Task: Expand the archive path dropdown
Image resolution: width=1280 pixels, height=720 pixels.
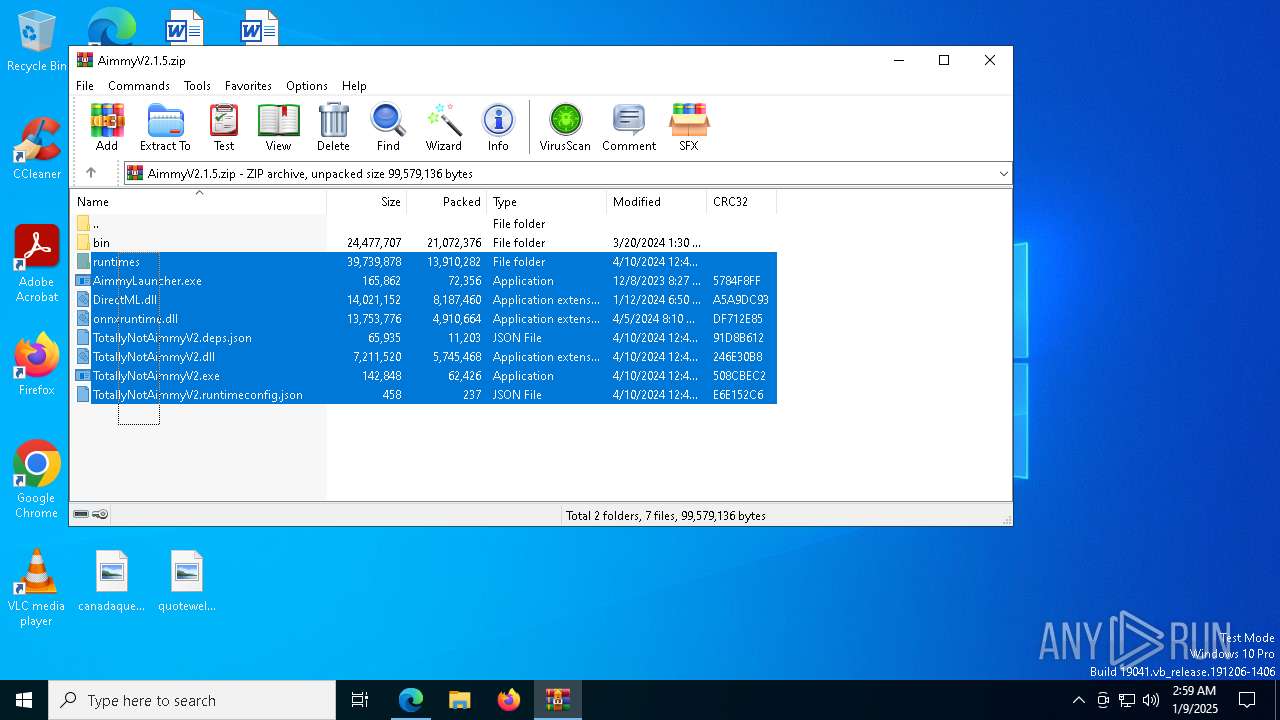Action: pyautogui.click(x=1003, y=173)
